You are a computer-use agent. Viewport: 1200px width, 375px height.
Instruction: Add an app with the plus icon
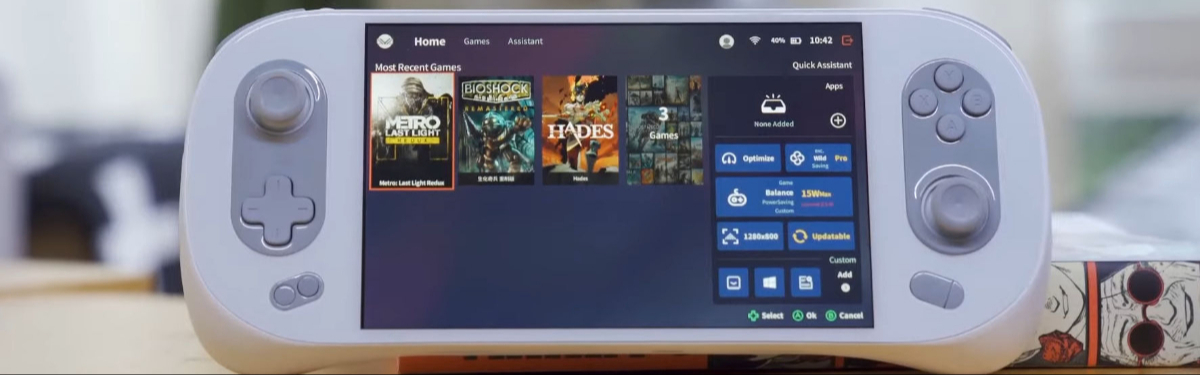(x=838, y=120)
